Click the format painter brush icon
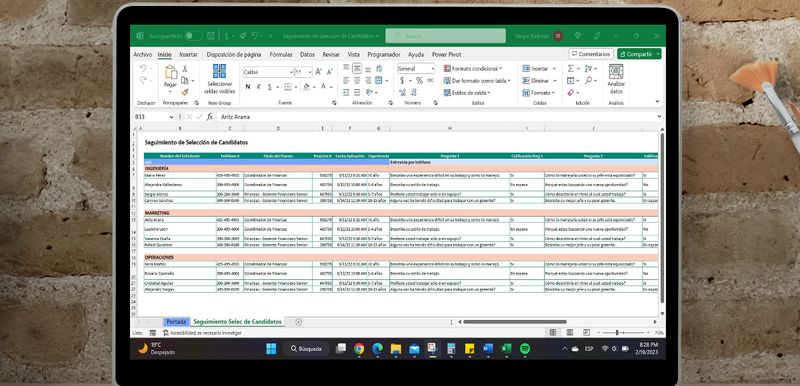This screenshot has height=386, width=800. [x=185, y=92]
